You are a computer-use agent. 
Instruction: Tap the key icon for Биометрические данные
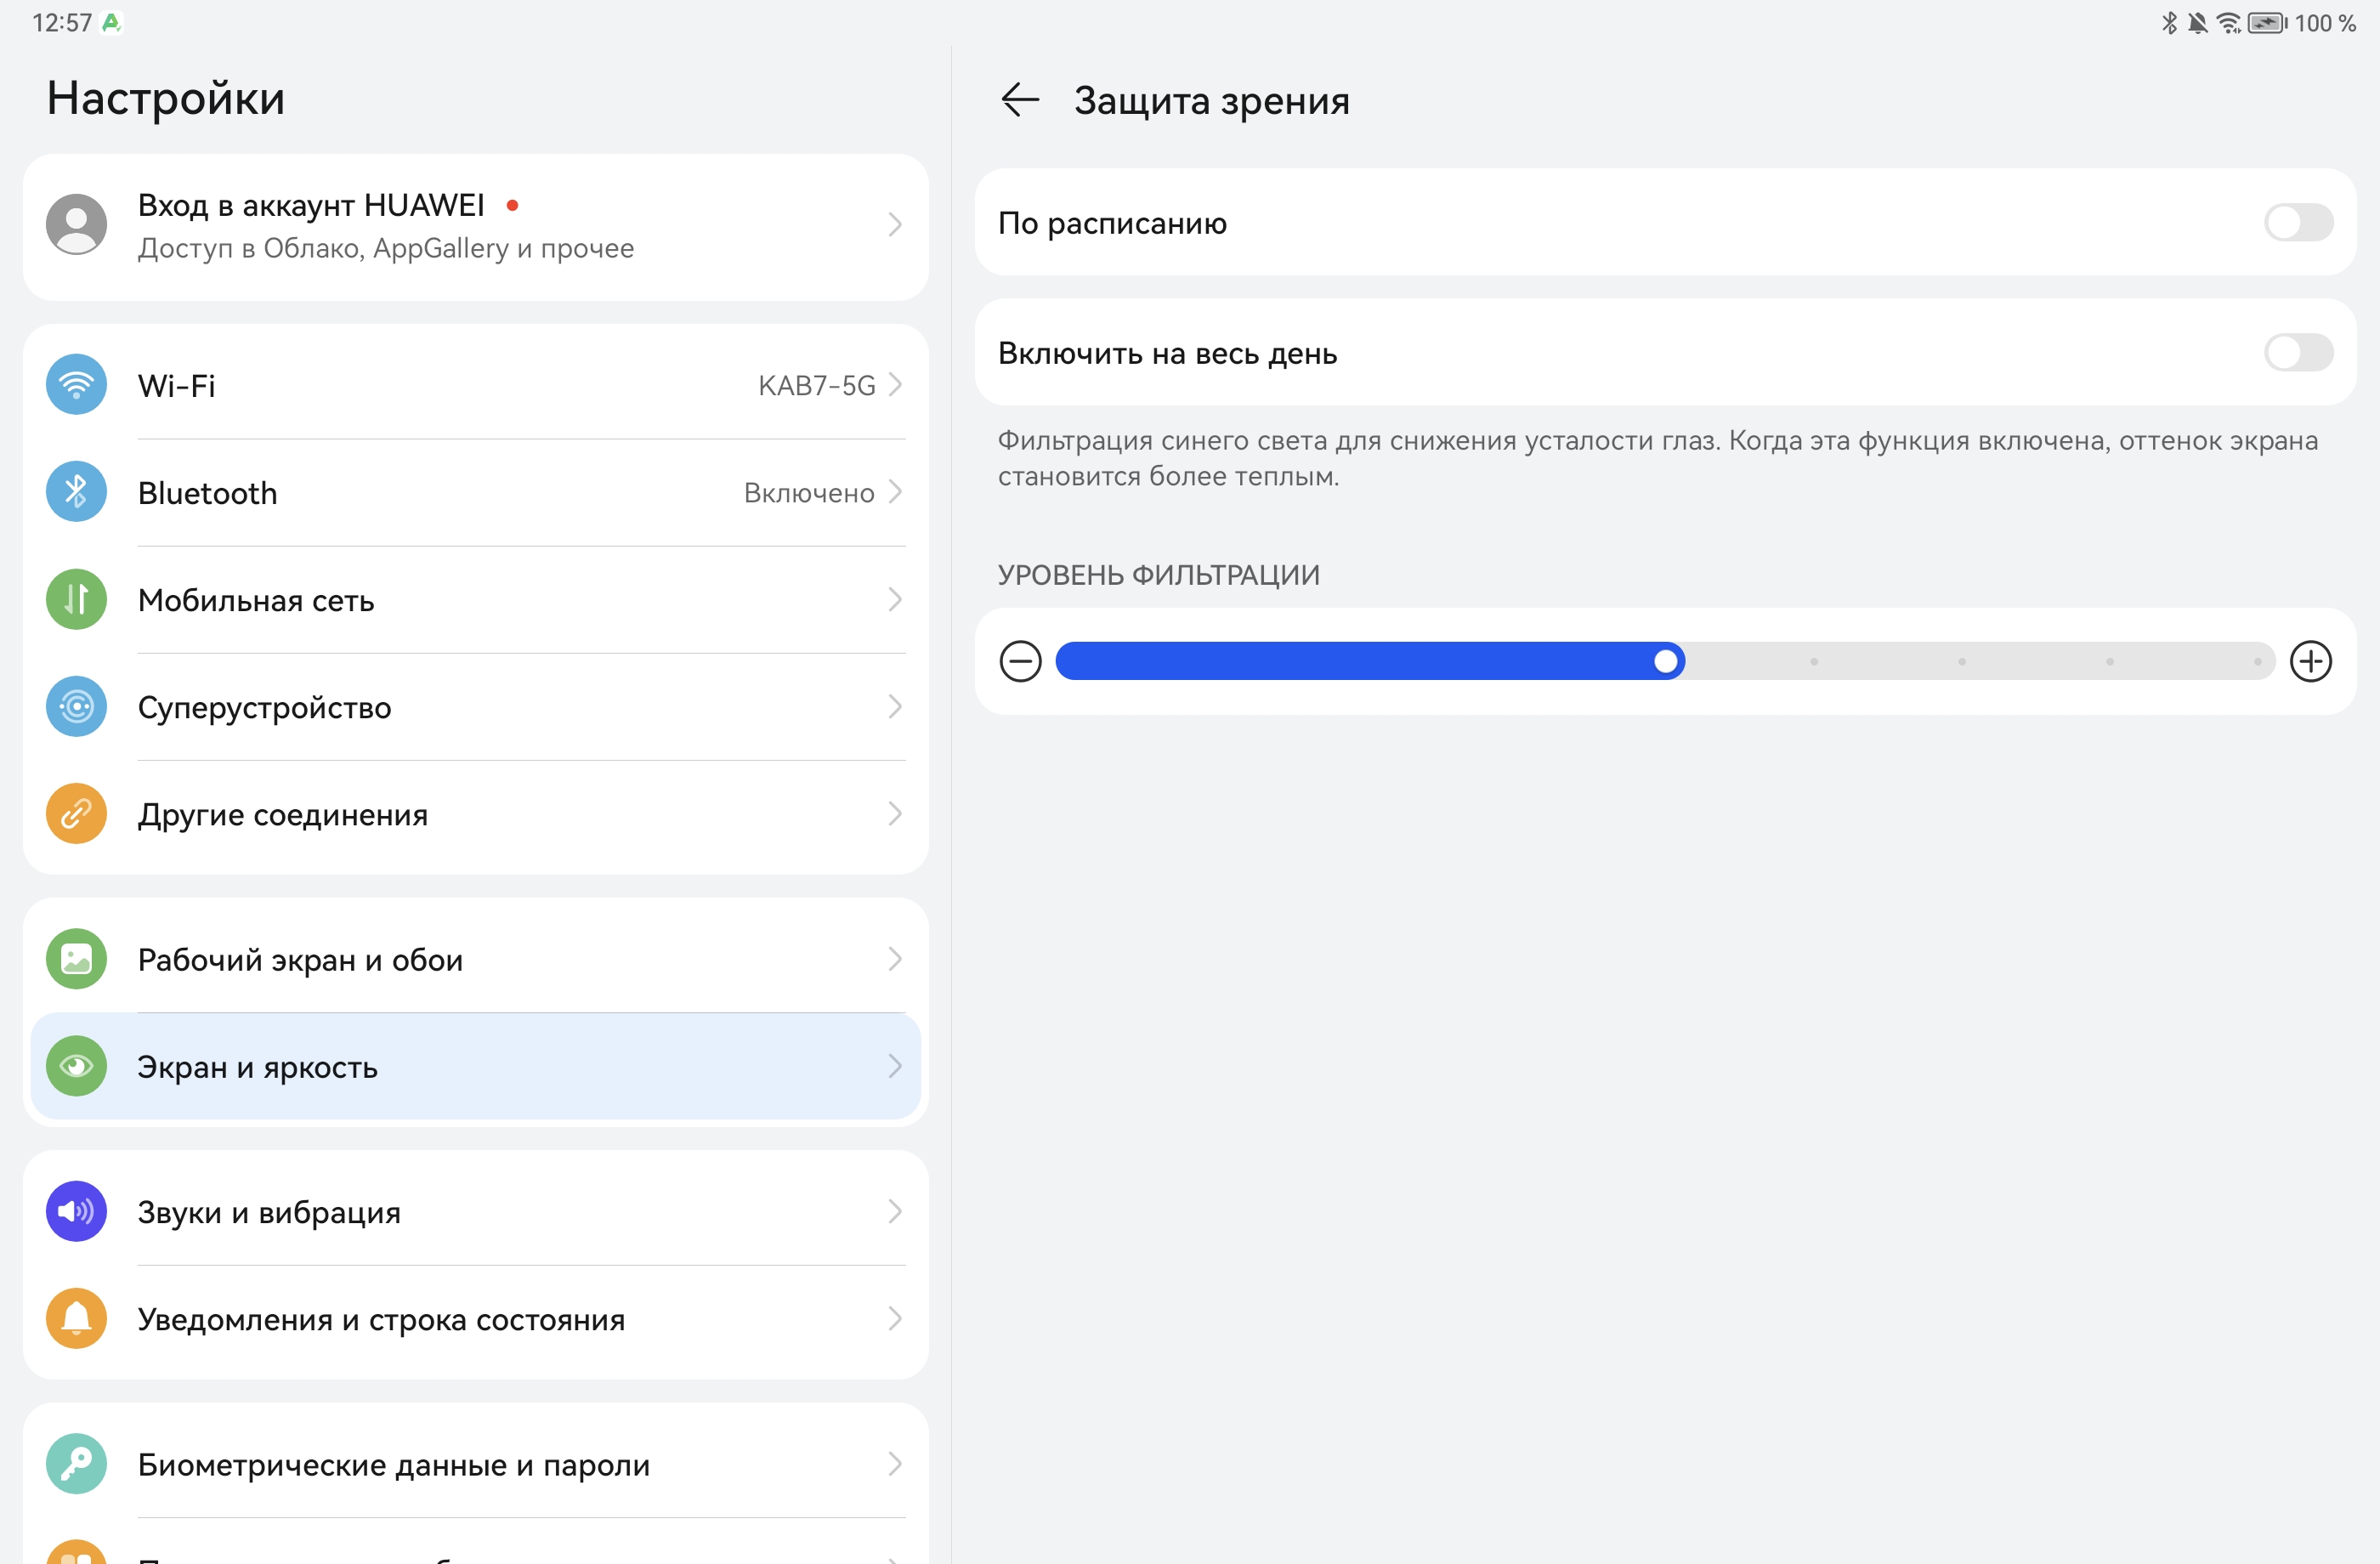76,1464
